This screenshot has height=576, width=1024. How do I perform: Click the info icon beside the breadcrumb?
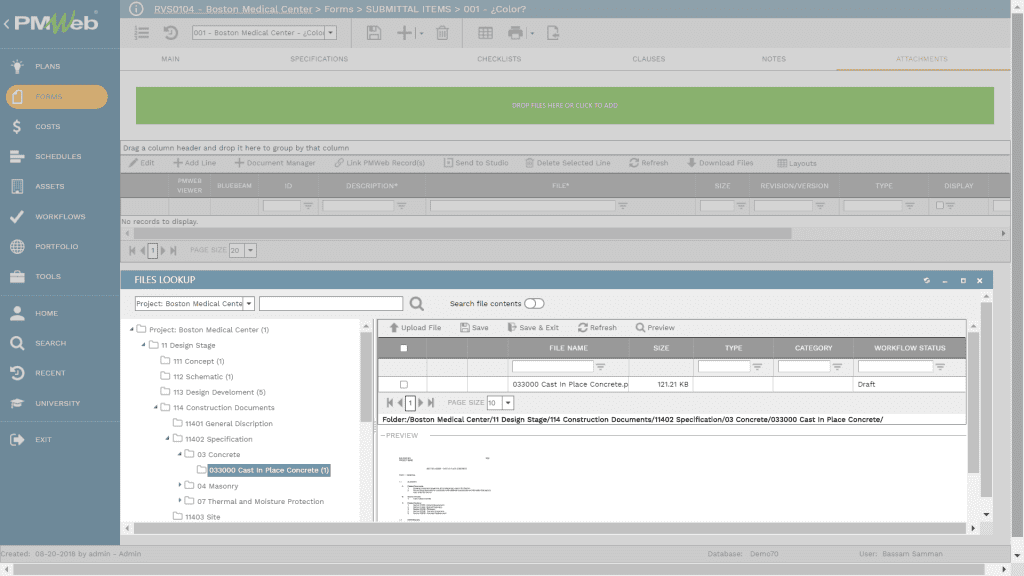(136, 9)
